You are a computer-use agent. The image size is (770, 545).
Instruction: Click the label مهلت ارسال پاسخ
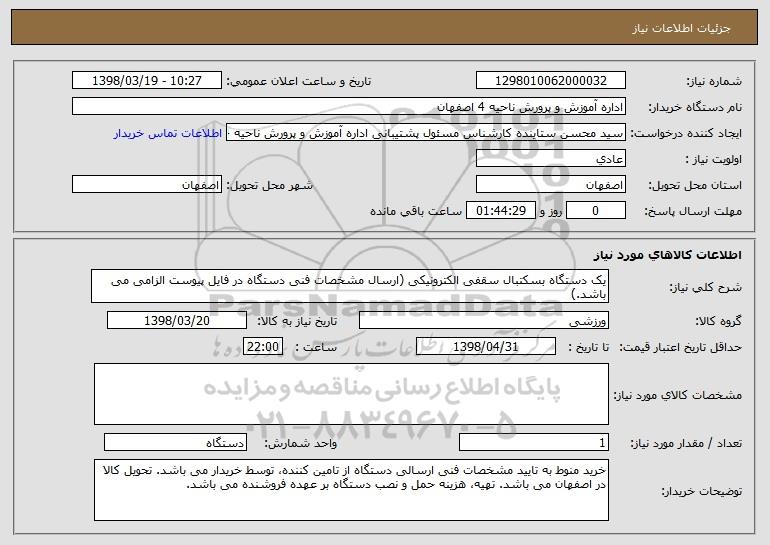693,212
